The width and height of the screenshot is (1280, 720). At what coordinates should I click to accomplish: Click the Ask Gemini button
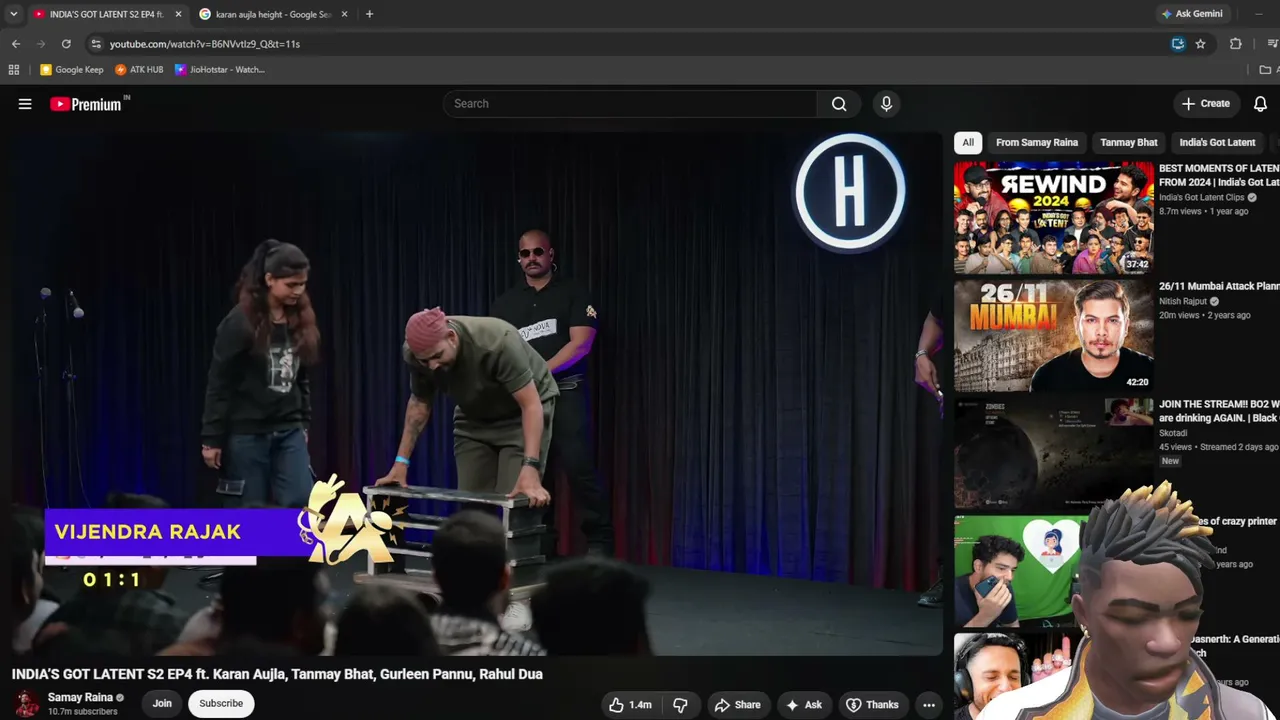1192,14
